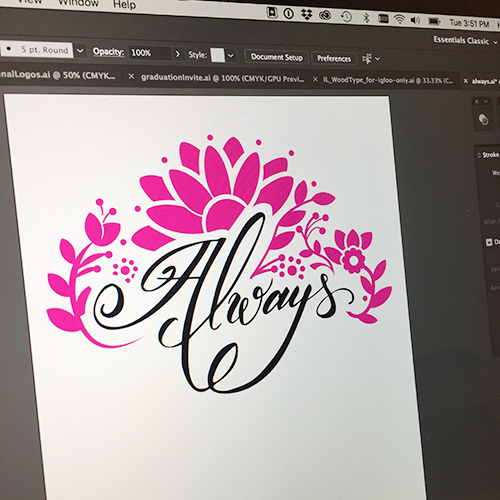Click the volume speaker icon
500x500 pixels.
415,20
